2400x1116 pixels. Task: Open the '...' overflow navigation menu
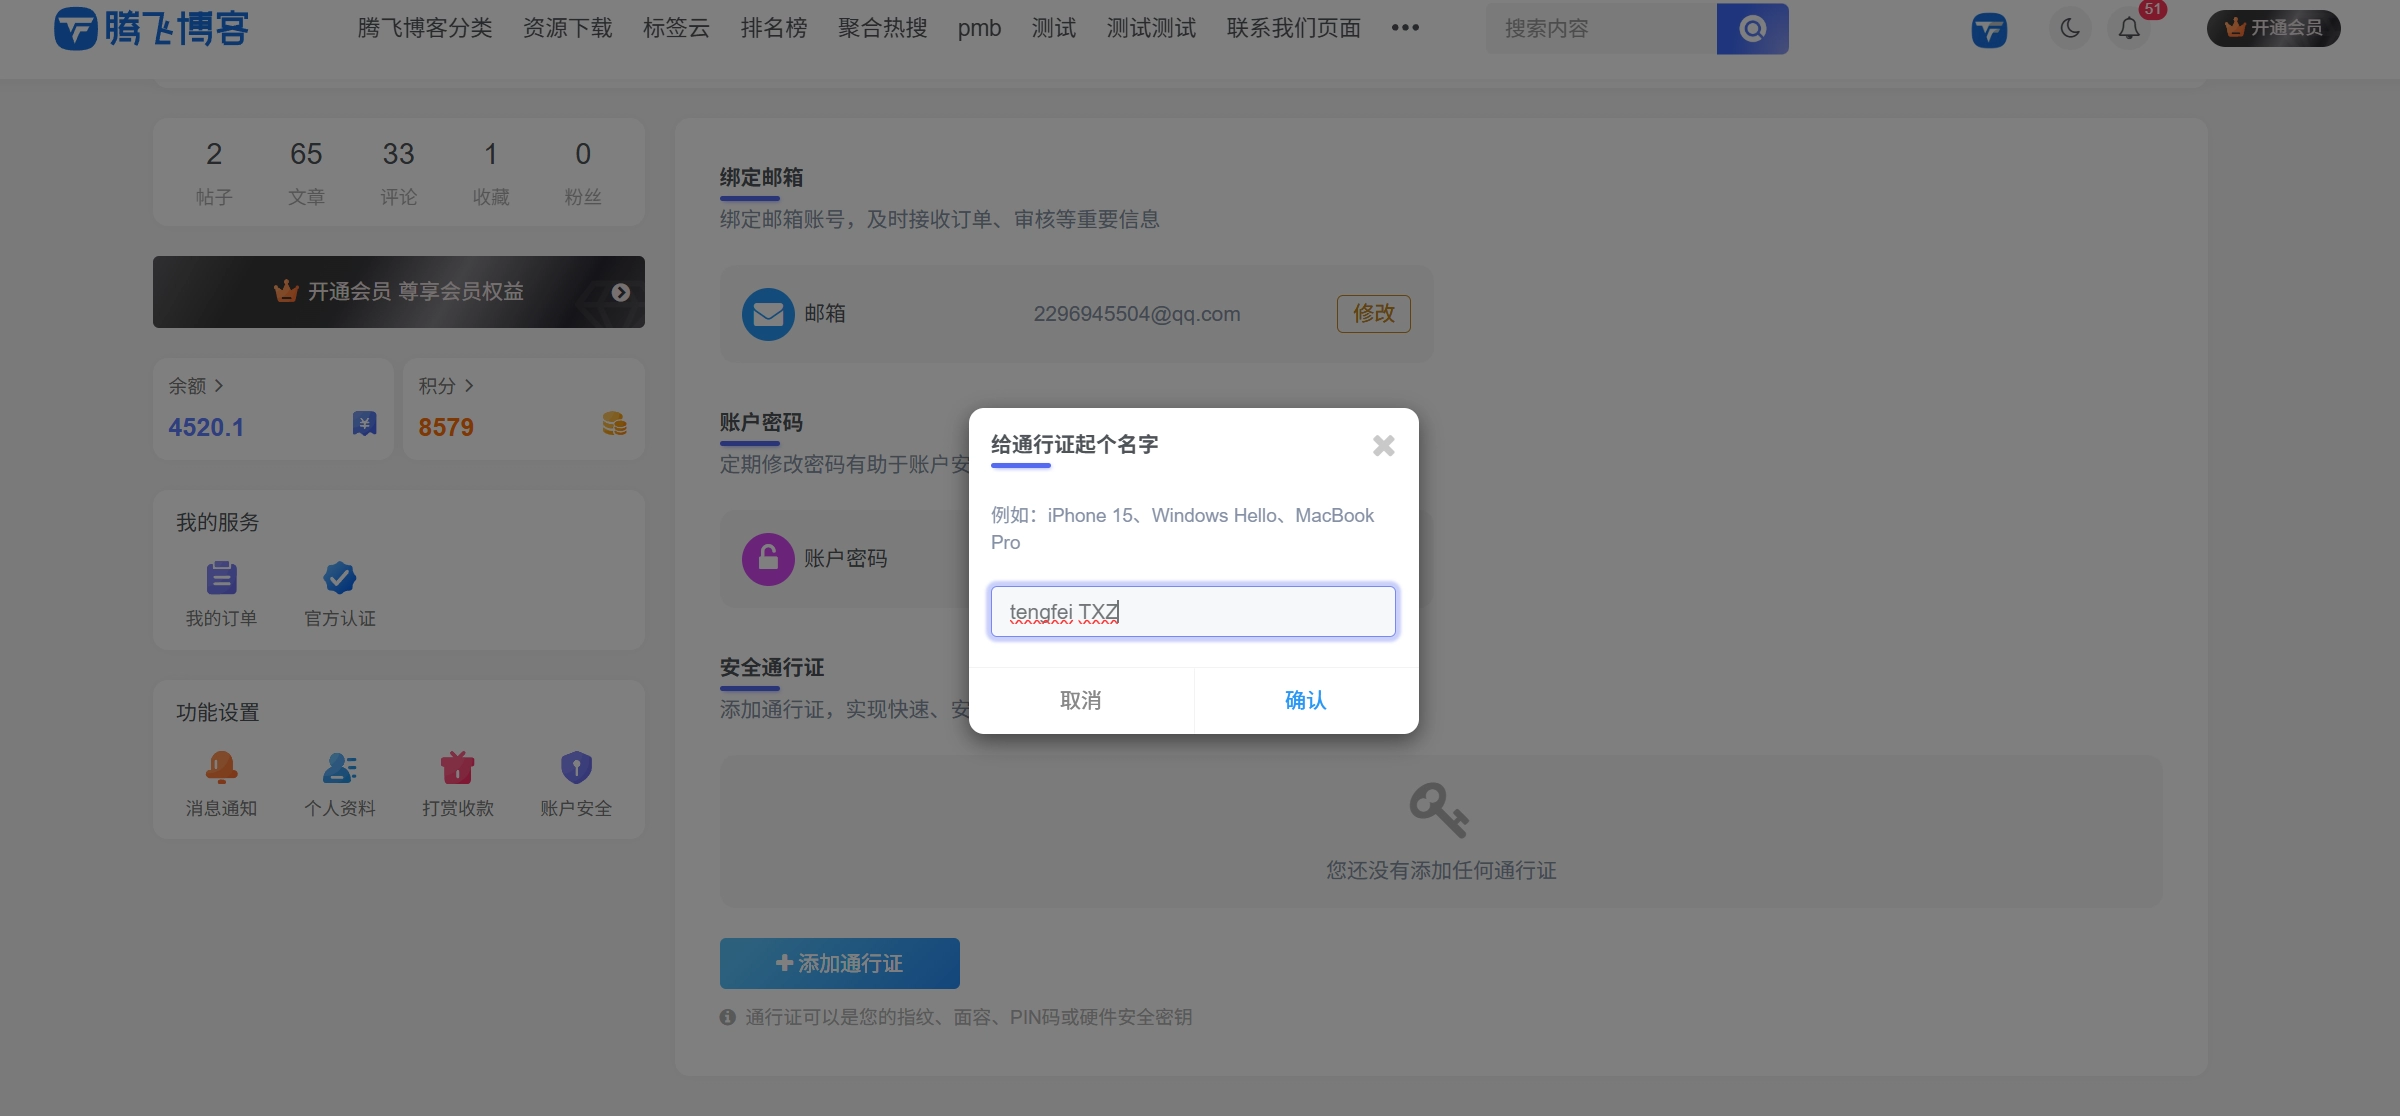(1406, 29)
